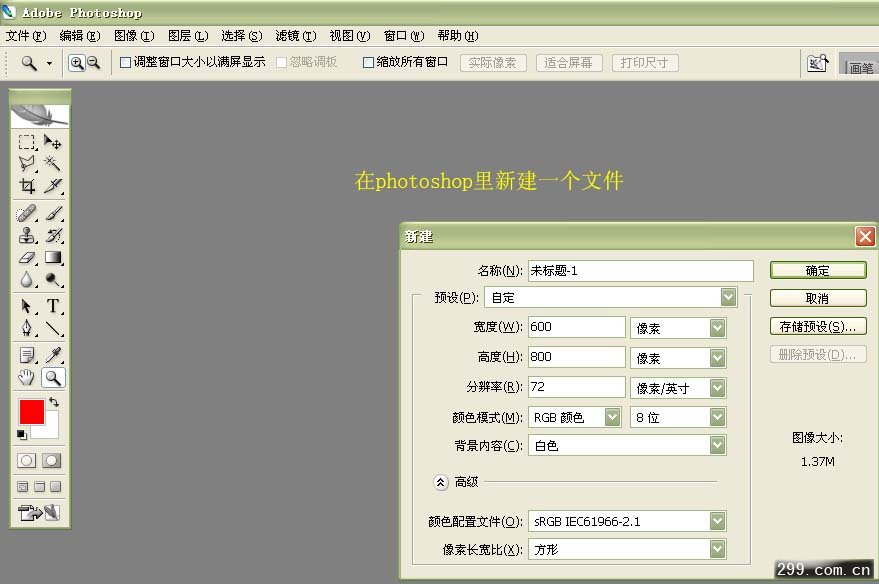The width and height of the screenshot is (879, 584).
Task: Click the swap foreground/background colors arrow
Action: [54, 402]
